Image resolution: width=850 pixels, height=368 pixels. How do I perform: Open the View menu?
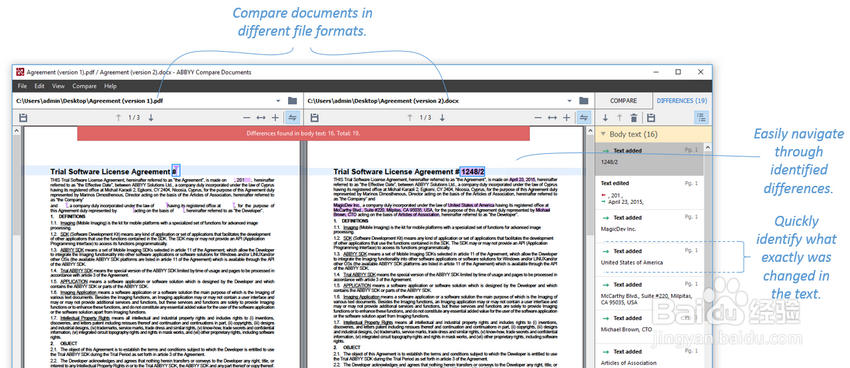[58, 86]
